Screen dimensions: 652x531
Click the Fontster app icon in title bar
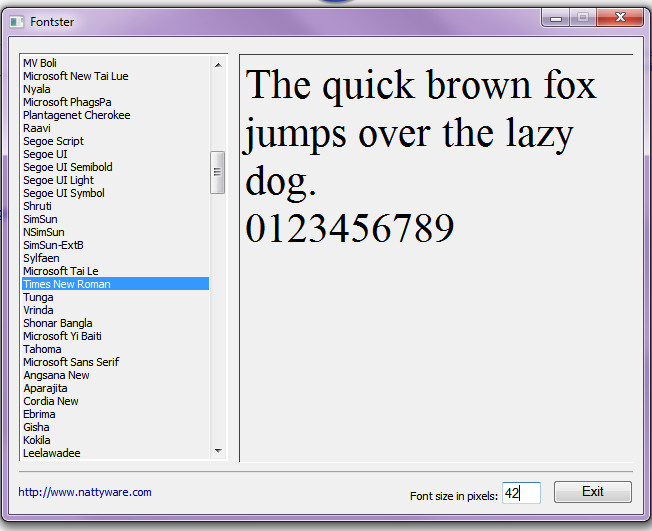(x=17, y=22)
